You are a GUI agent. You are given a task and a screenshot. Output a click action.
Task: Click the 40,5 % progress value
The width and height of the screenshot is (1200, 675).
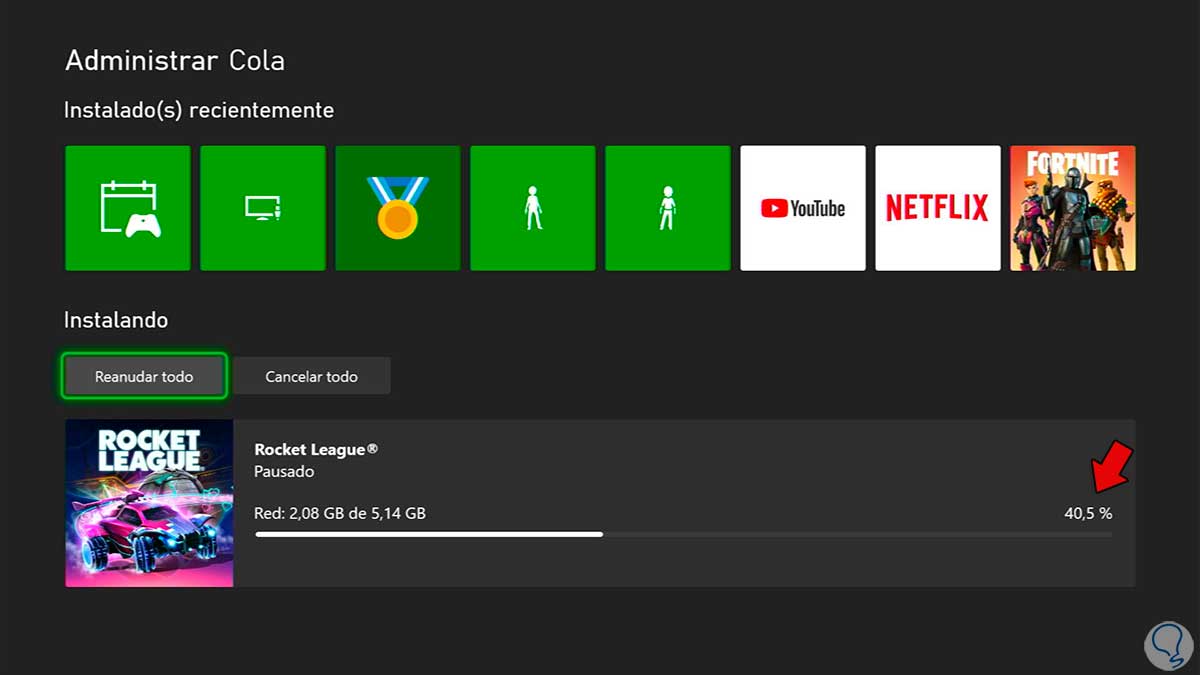[x=1088, y=513]
